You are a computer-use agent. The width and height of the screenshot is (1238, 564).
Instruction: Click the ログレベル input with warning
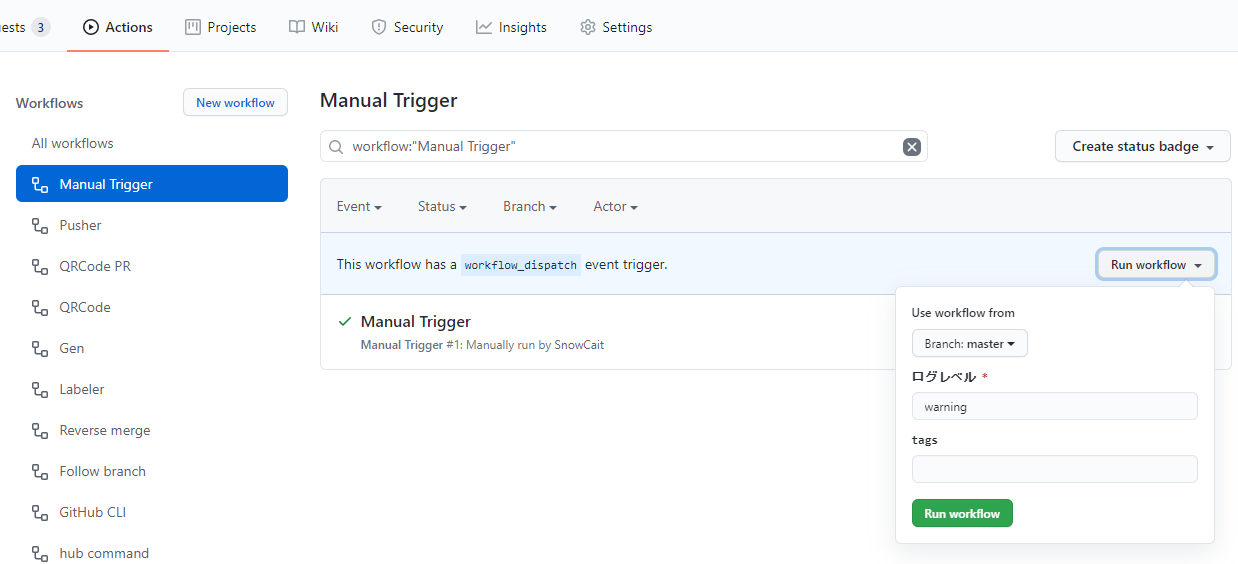[x=1054, y=406]
